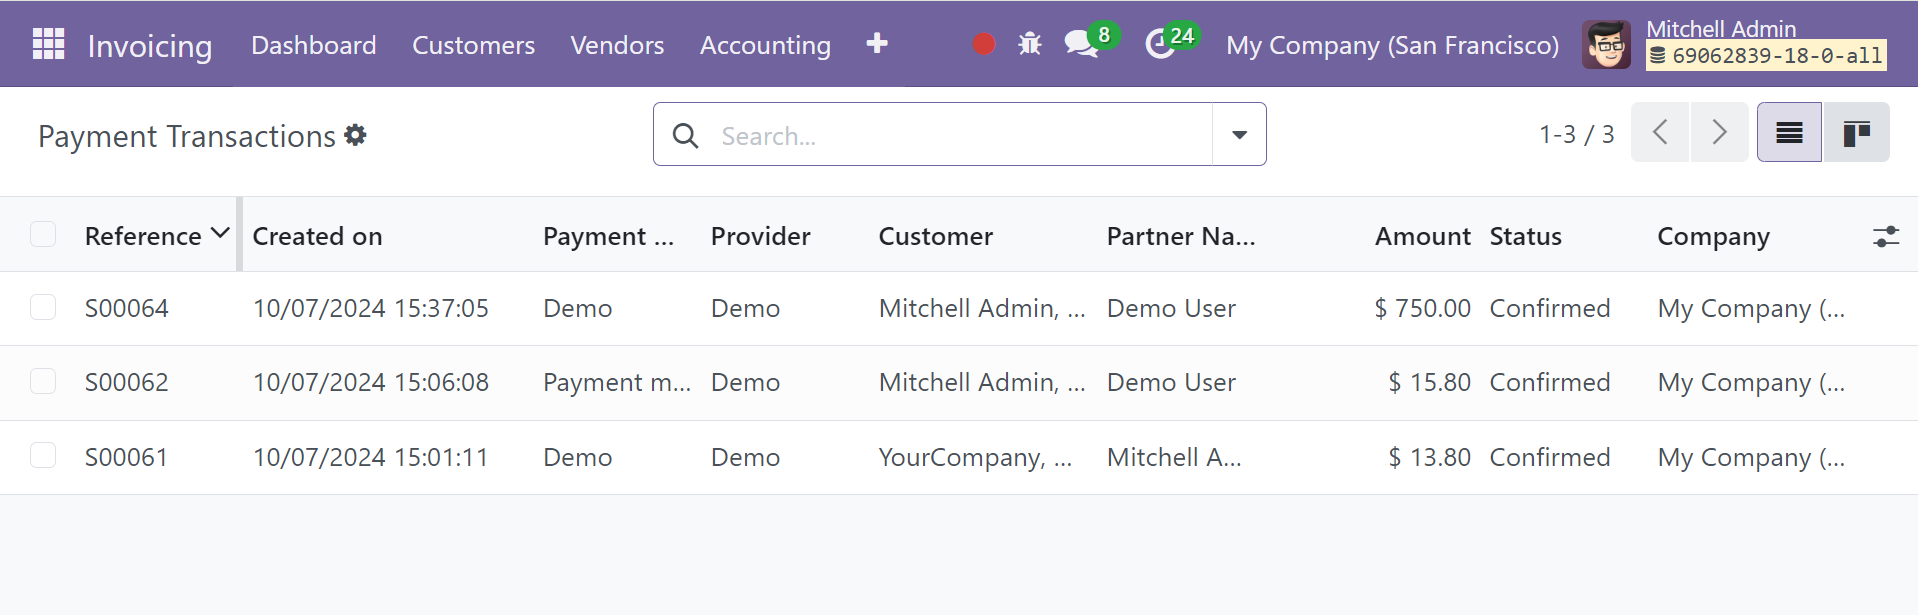This screenshot has height=615, width=1918.
Task: Click YourCompany customer cell
Action: click(975, 457)
